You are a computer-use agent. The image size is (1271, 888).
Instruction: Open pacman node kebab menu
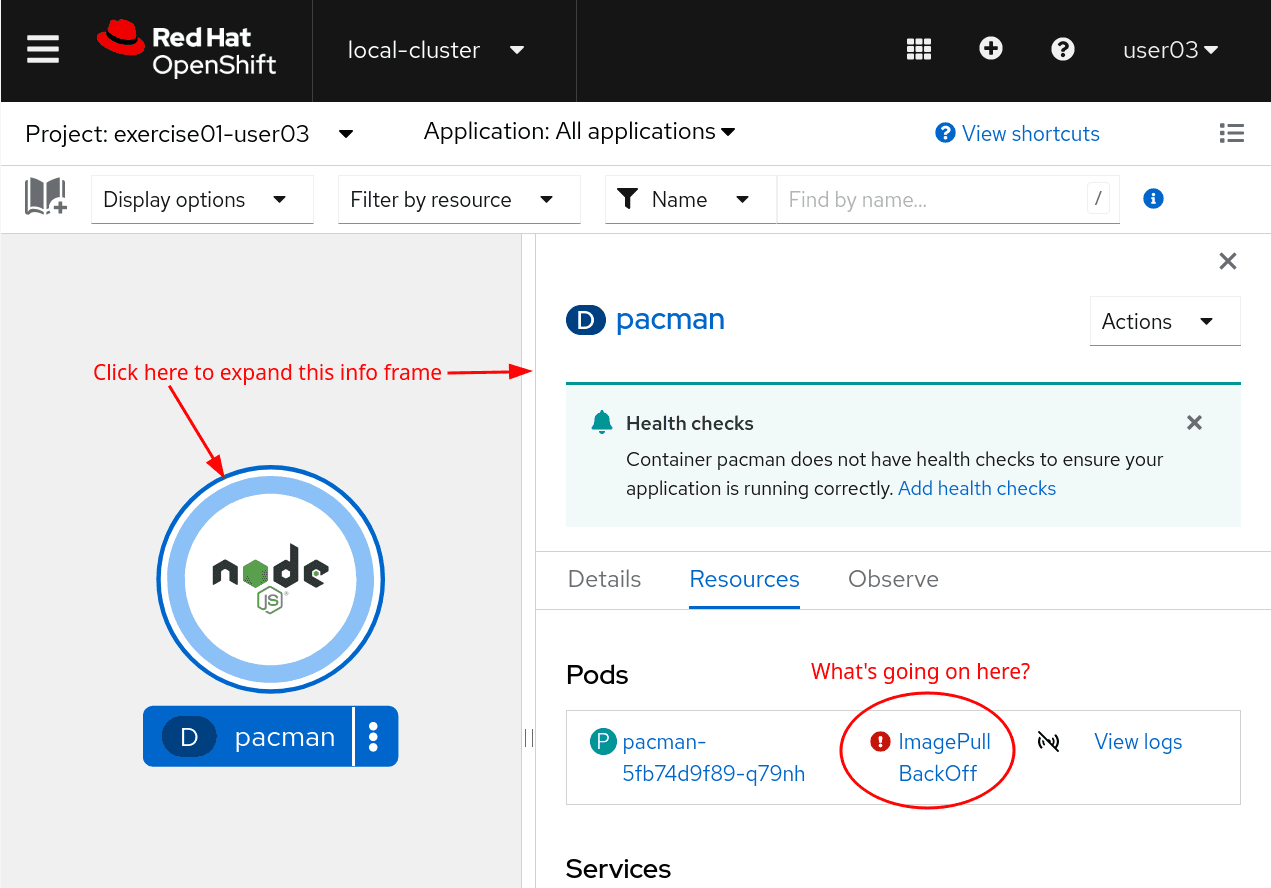tap(374, 737)
